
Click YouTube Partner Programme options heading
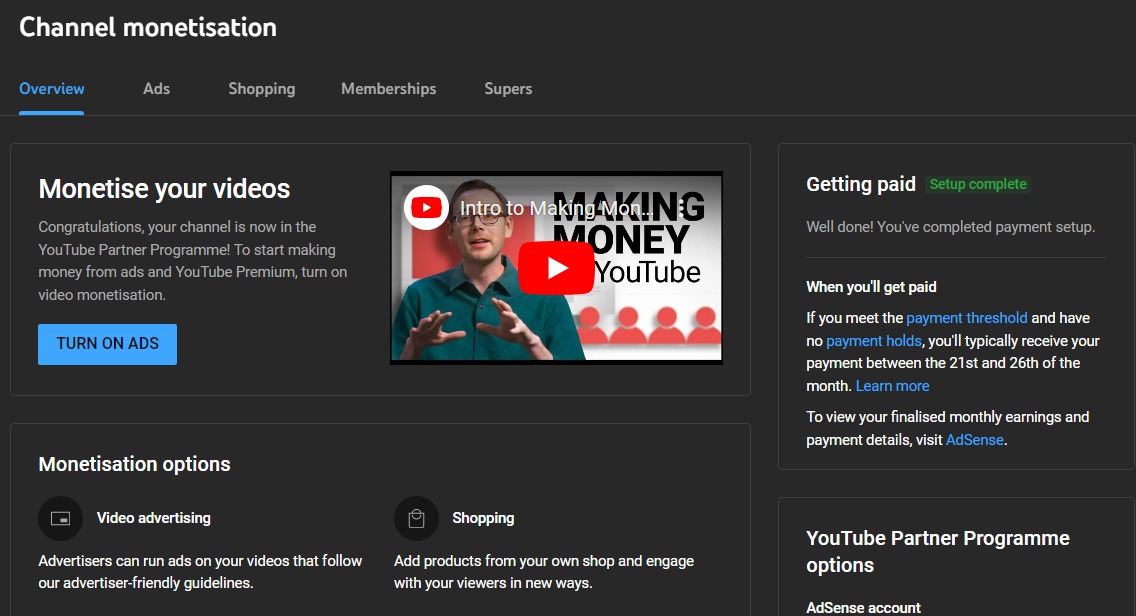pos(938,552)
